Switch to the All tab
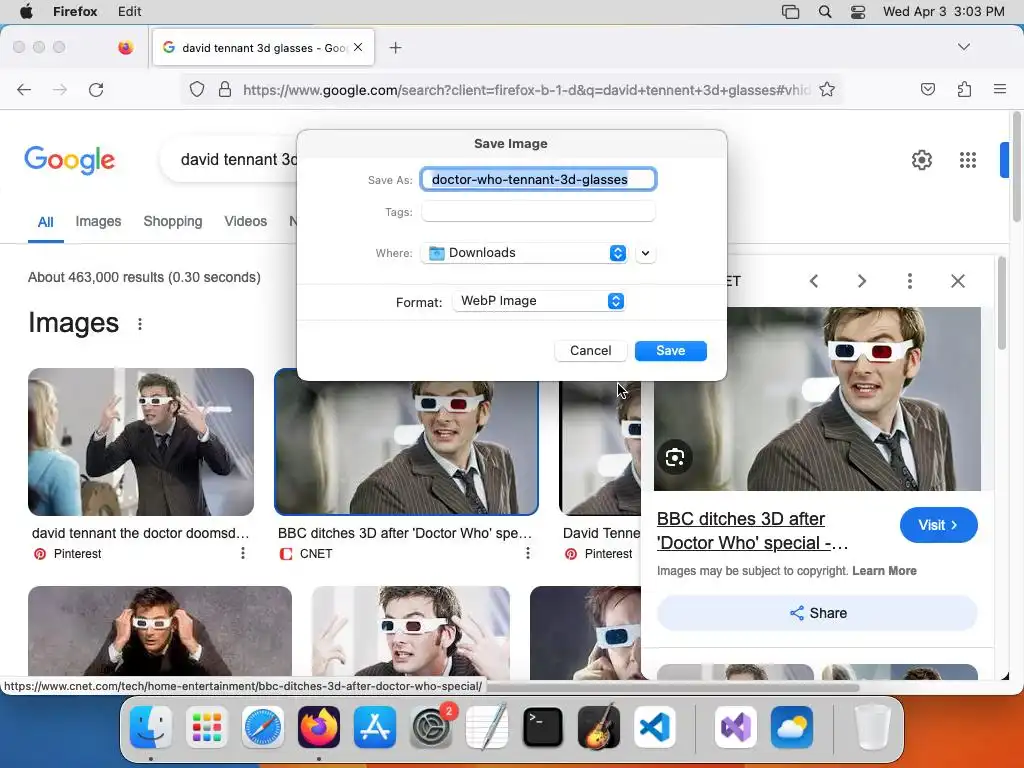Image resolution: width=1024 pixels, height=768 pixels. (x=45, y=222)
